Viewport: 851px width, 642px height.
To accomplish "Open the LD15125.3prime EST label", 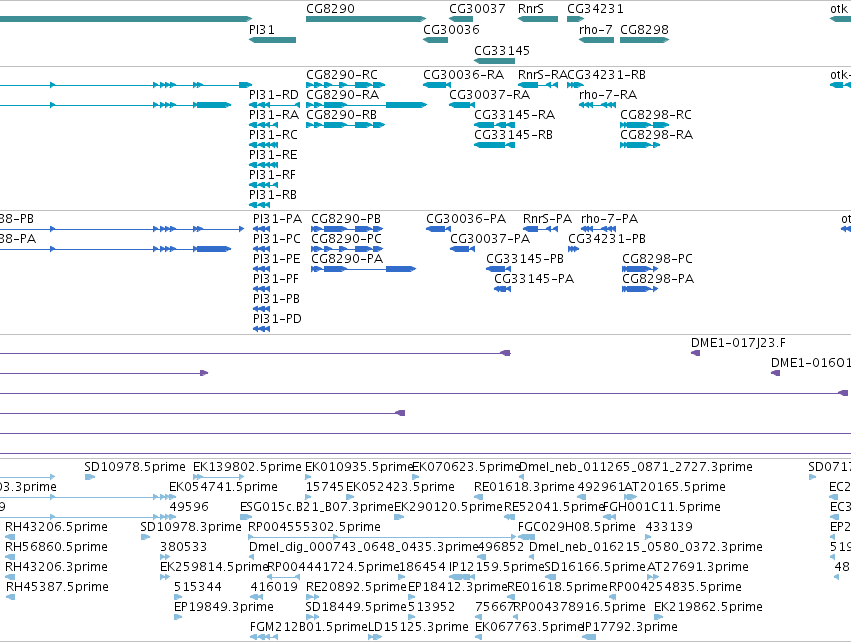I will coord(418,627).
